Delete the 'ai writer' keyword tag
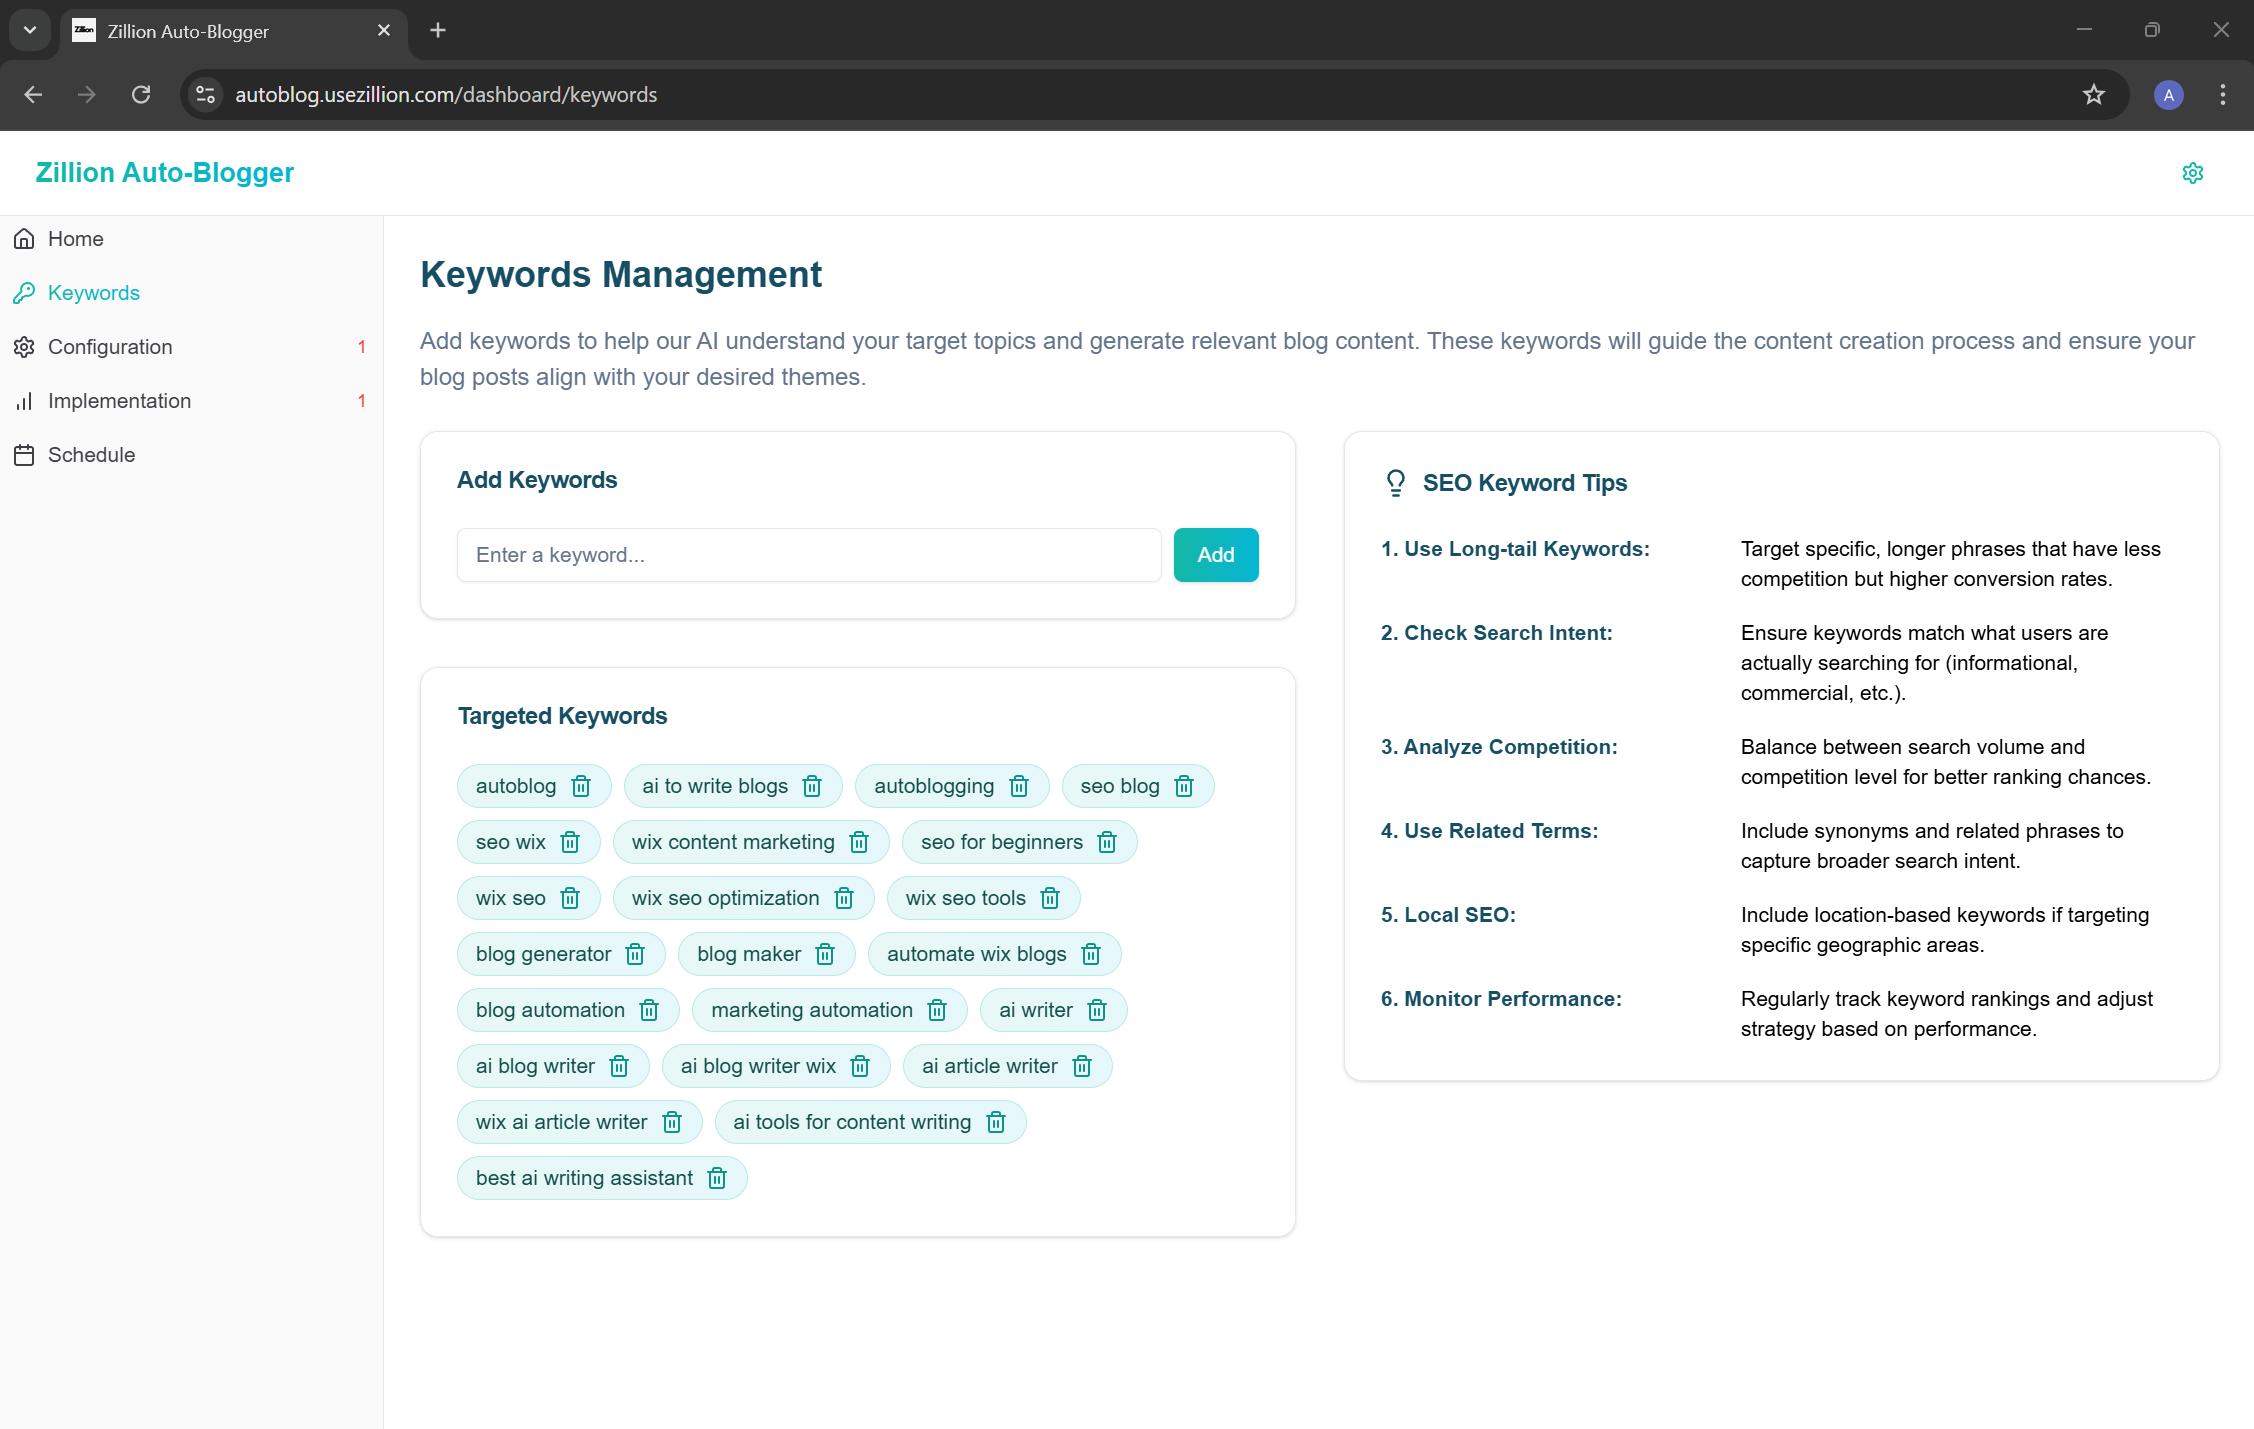The width and height of the screenshot is (2254, 1429). coord(1097,1010)
